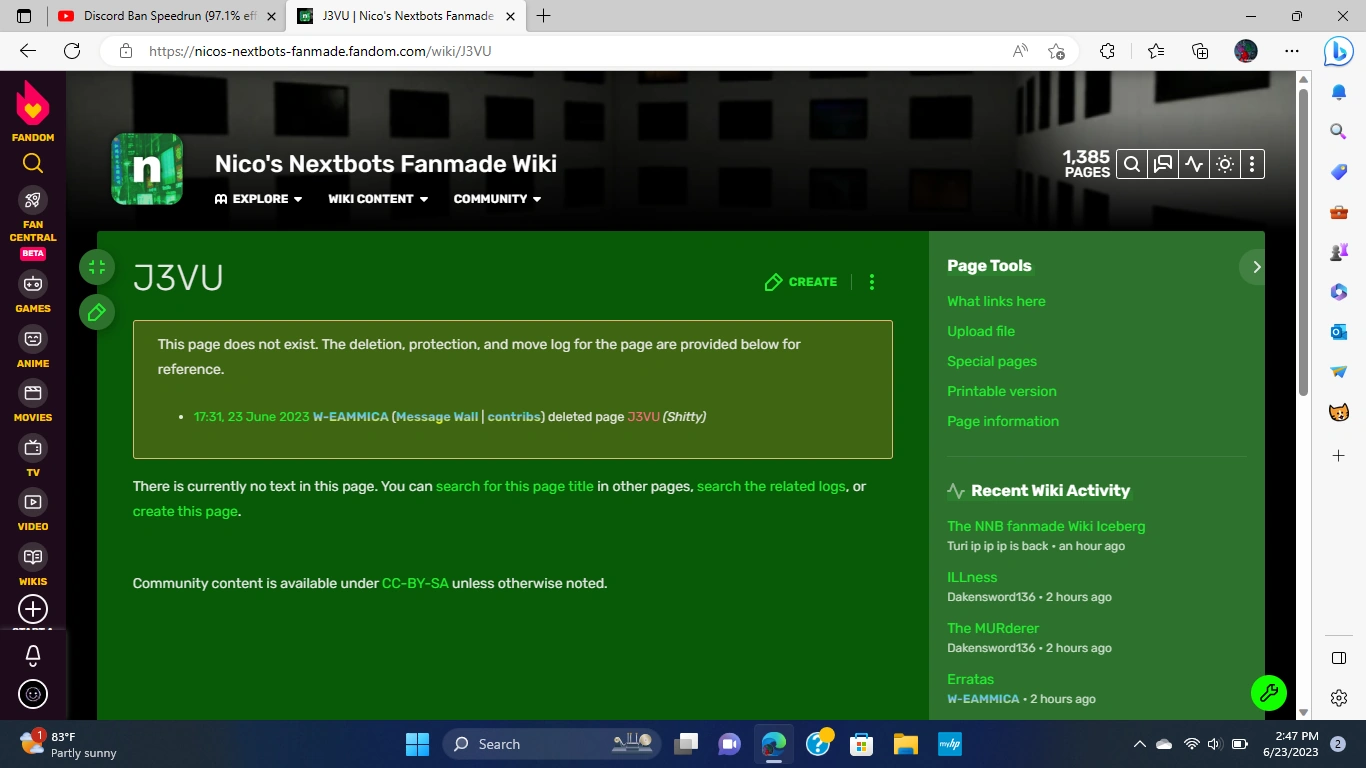Viewport: 1366px width, 768px height.
Task: Open Recent Wiki Activity pulse icon
Action: 1193,165
